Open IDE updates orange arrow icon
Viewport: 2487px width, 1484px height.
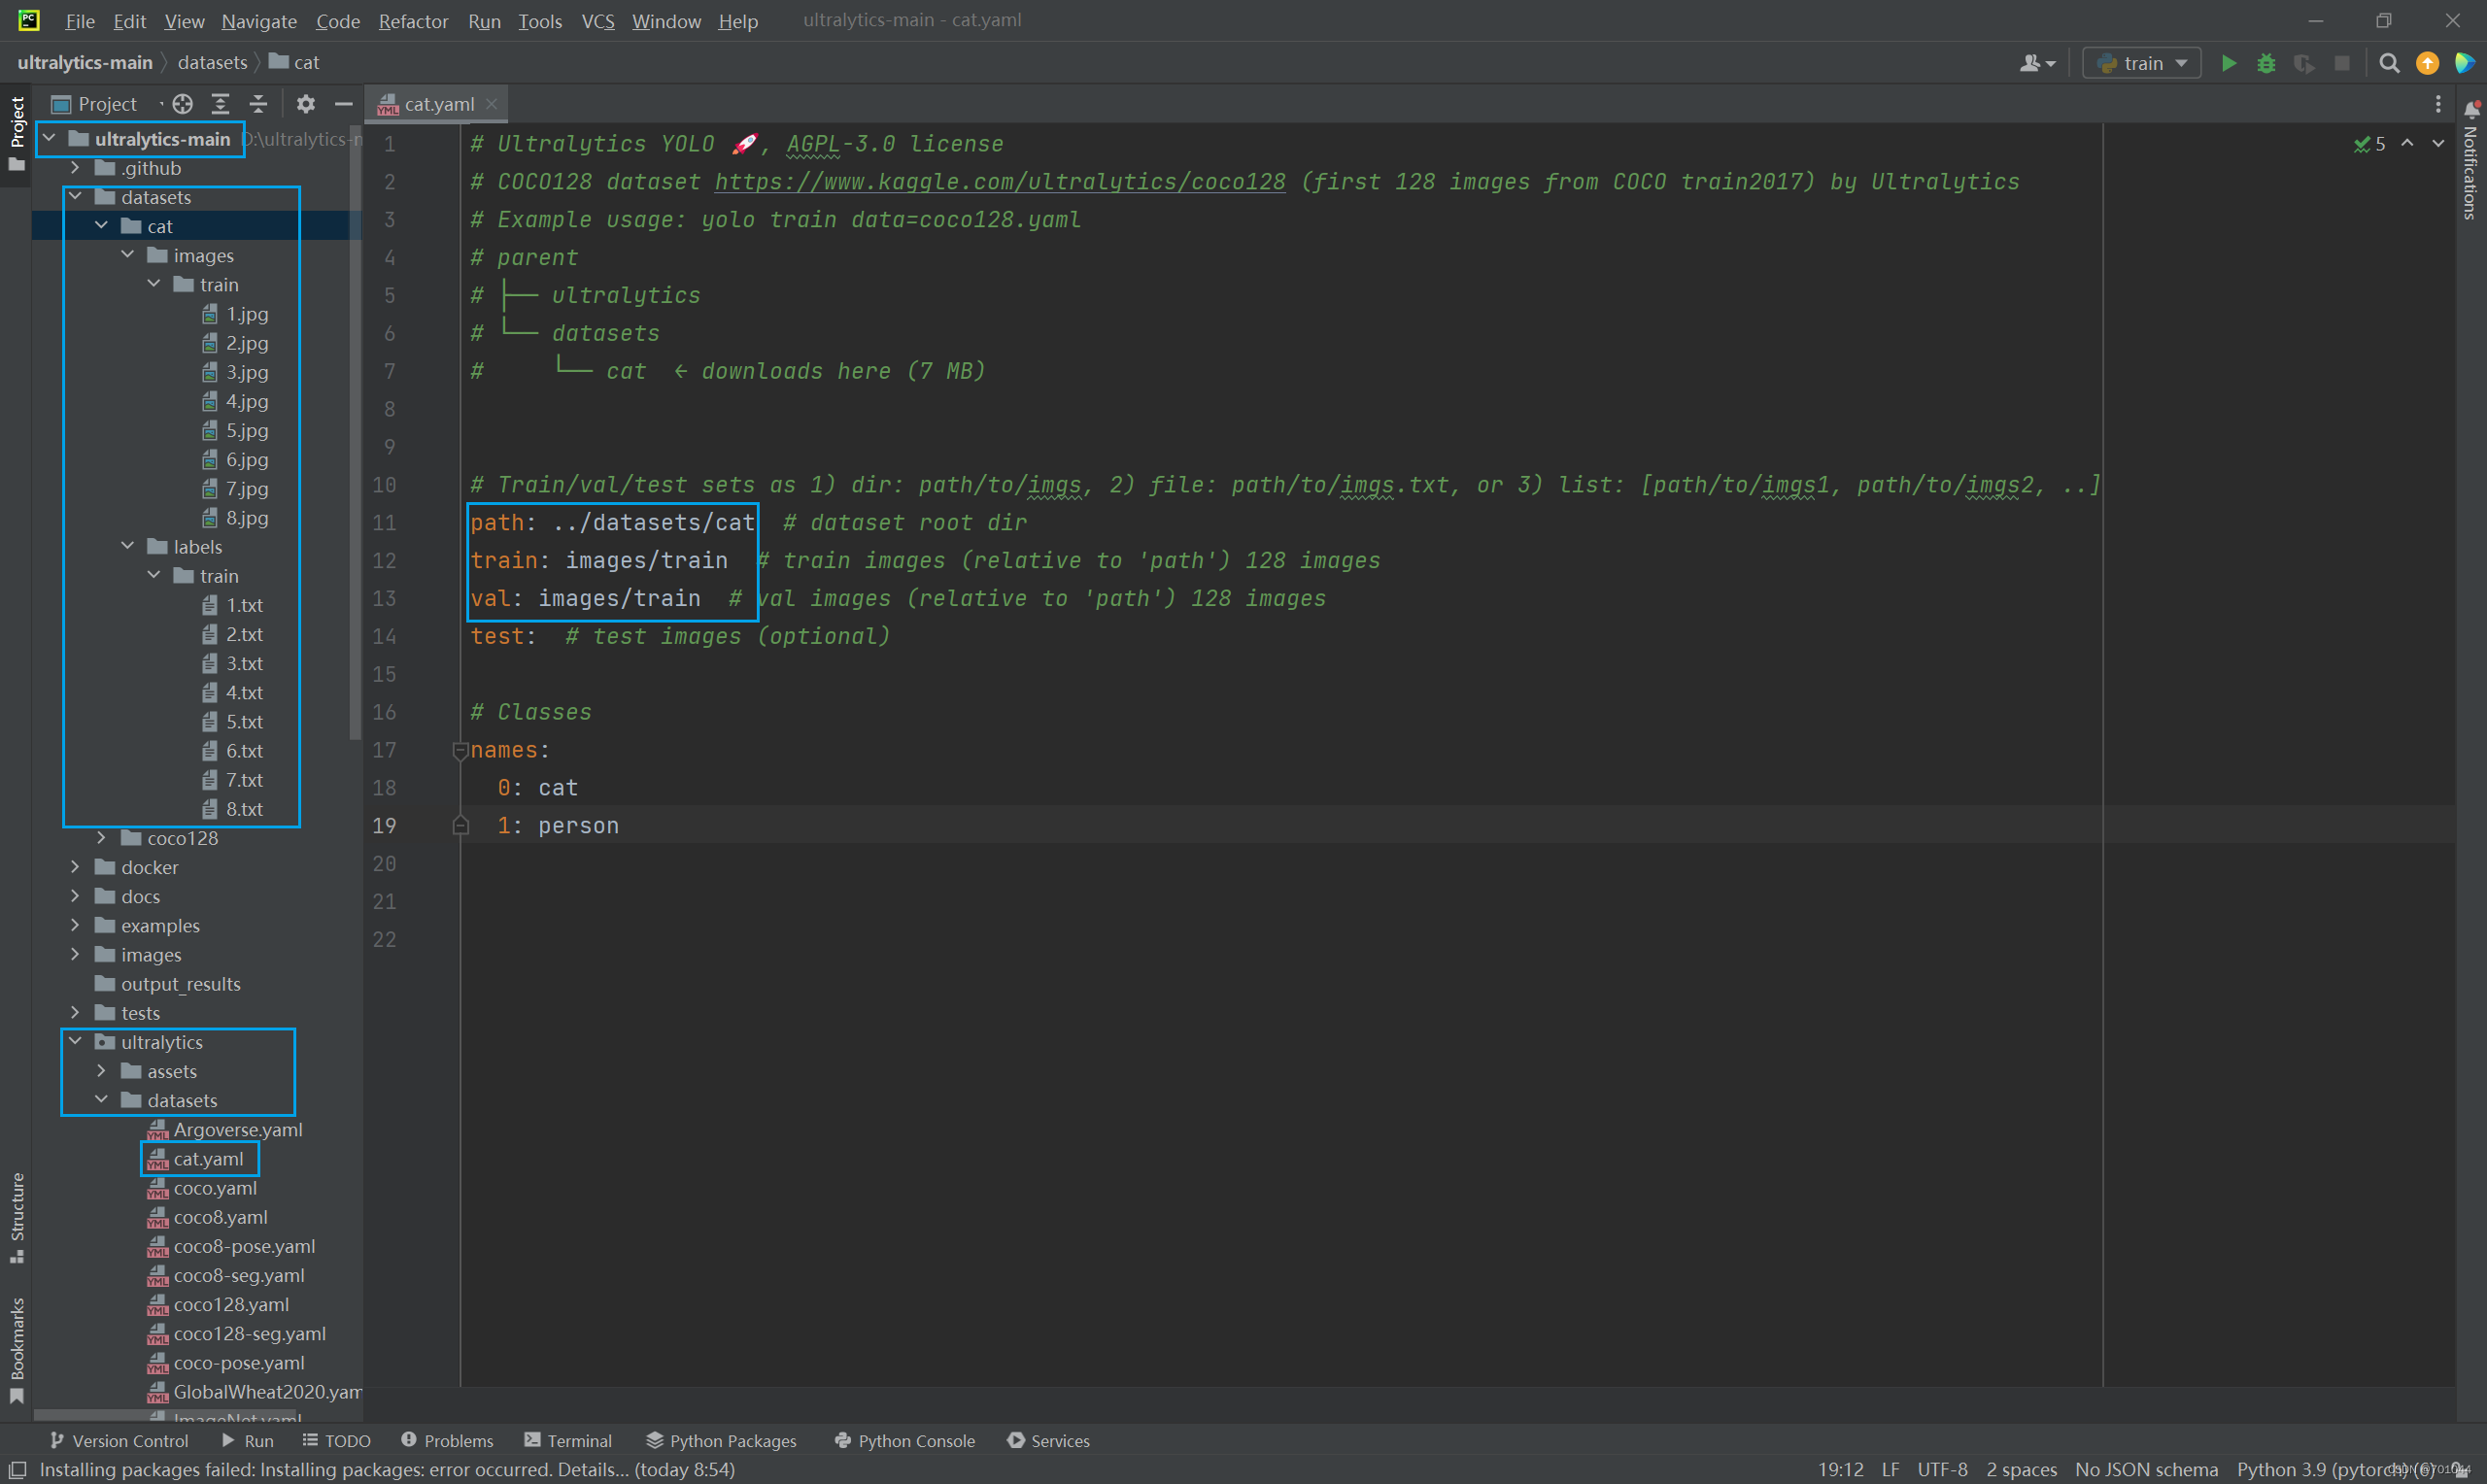pyautogui.click(x=2427, y=63)
